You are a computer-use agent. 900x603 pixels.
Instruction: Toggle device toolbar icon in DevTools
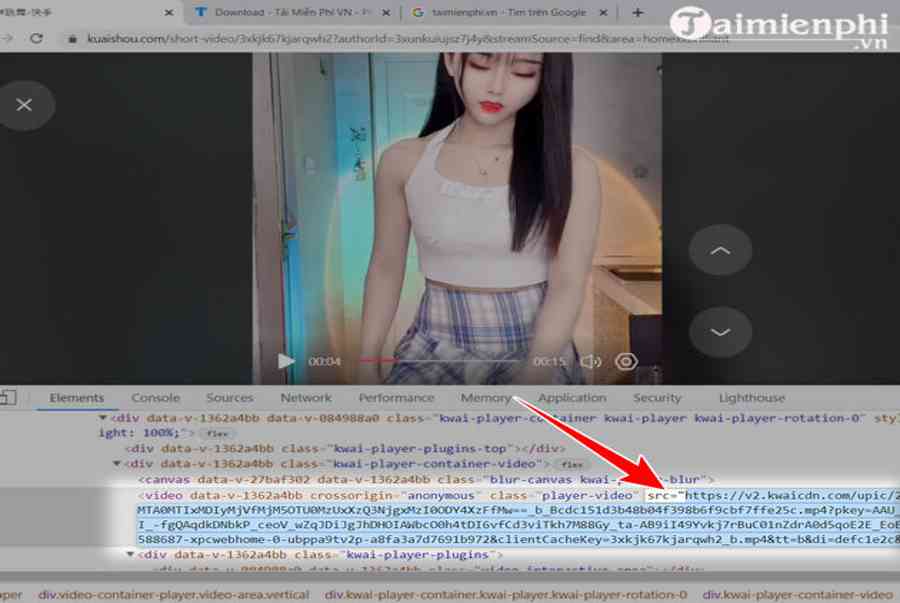click(8, 398)
